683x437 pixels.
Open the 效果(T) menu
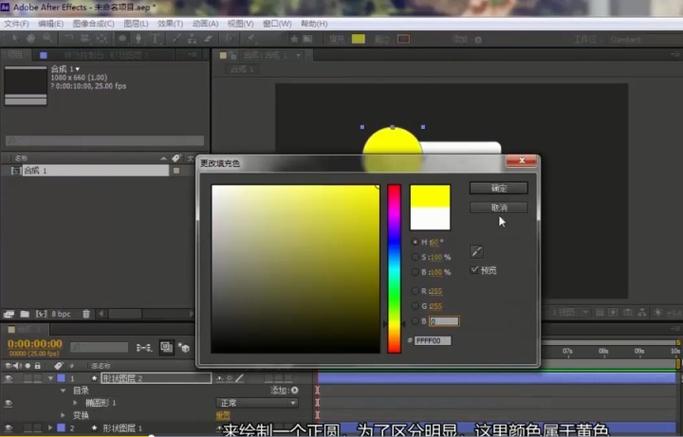click(170, 23)
